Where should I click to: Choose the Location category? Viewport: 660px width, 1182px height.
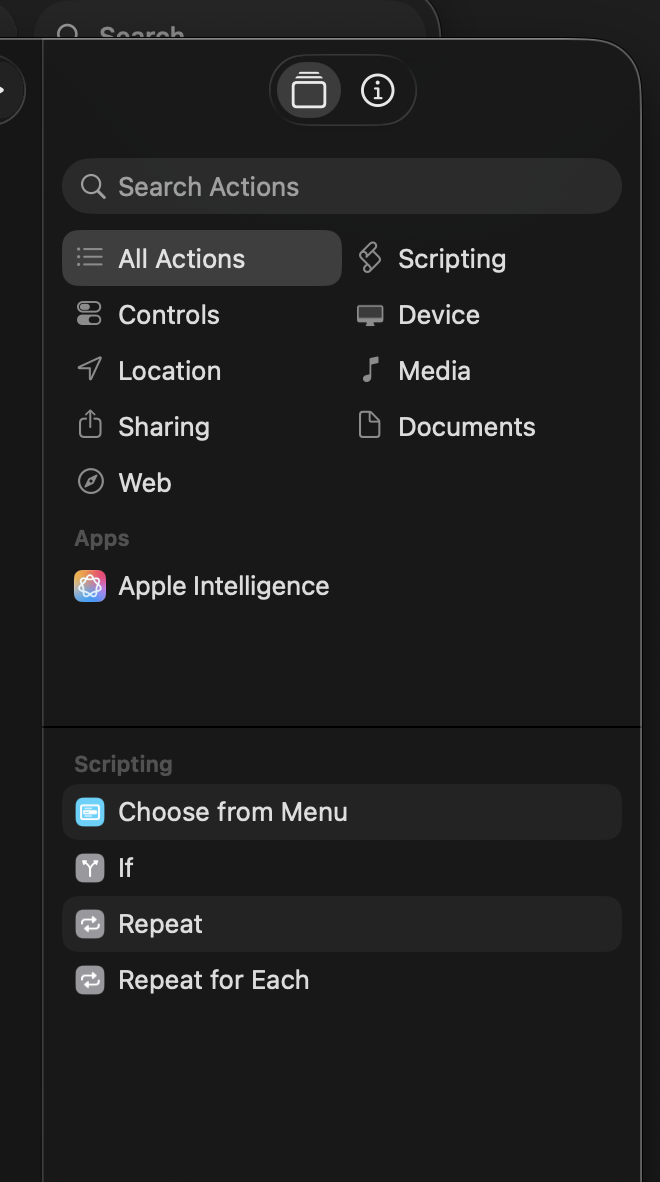click(x=169, y=371)
